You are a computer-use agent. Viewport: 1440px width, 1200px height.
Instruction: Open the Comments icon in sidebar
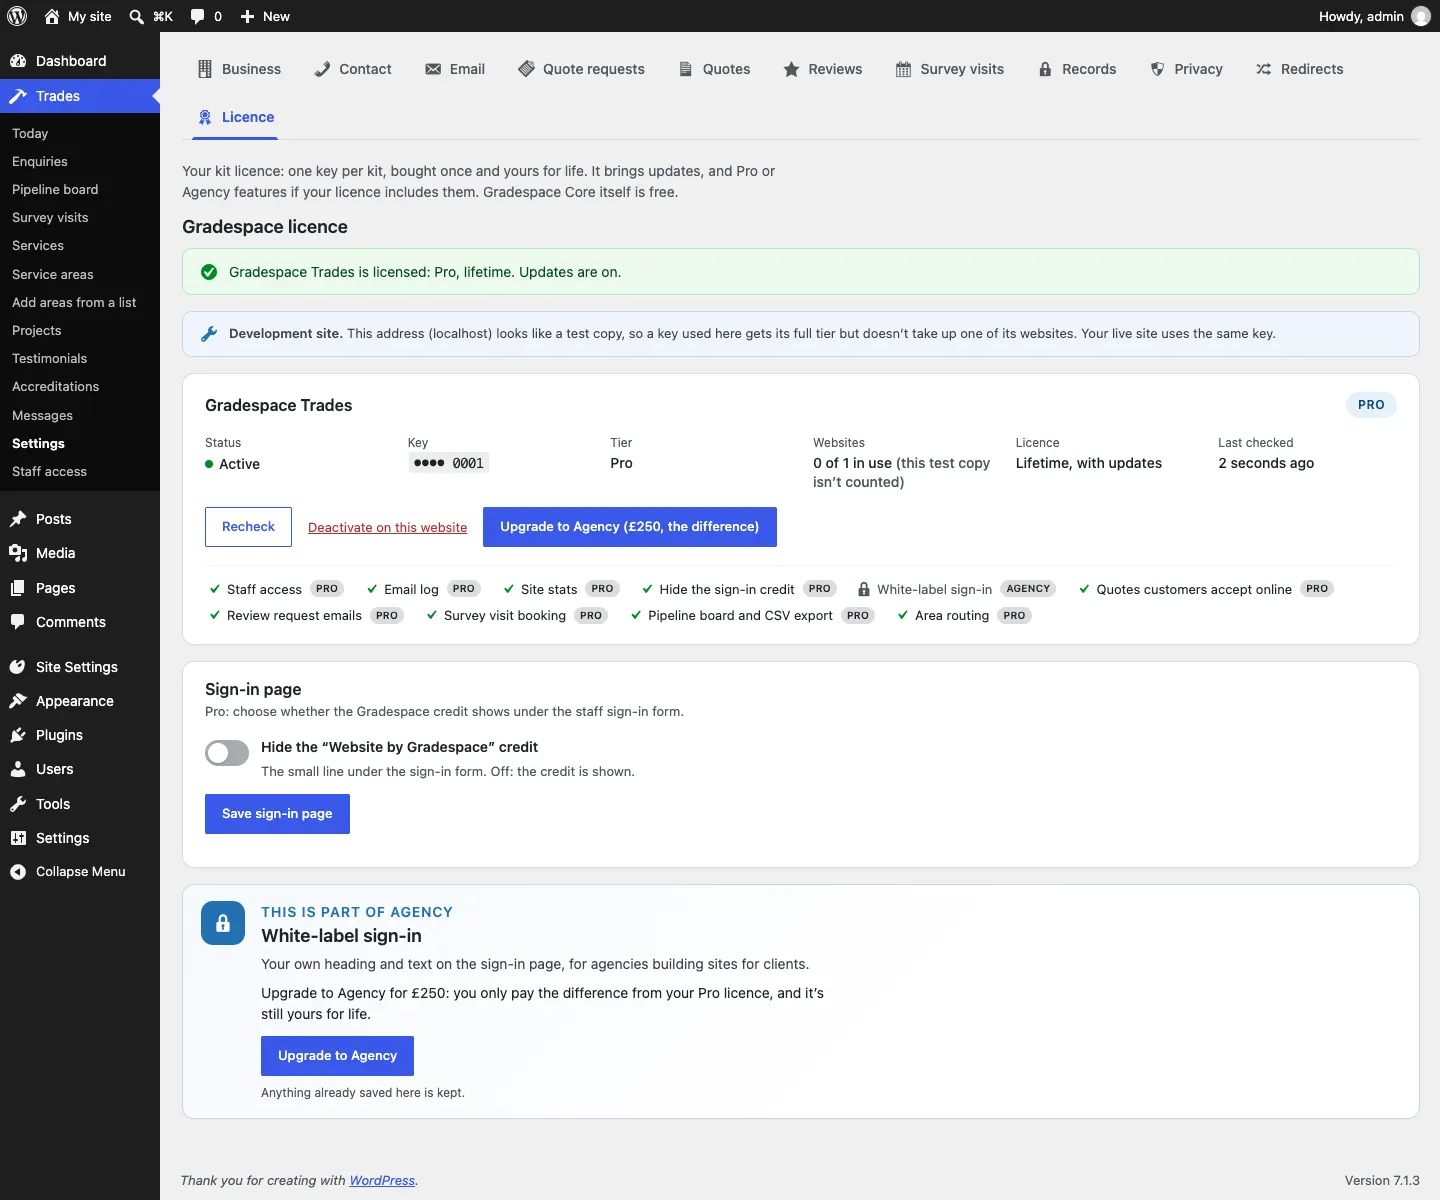click(18, 622)
